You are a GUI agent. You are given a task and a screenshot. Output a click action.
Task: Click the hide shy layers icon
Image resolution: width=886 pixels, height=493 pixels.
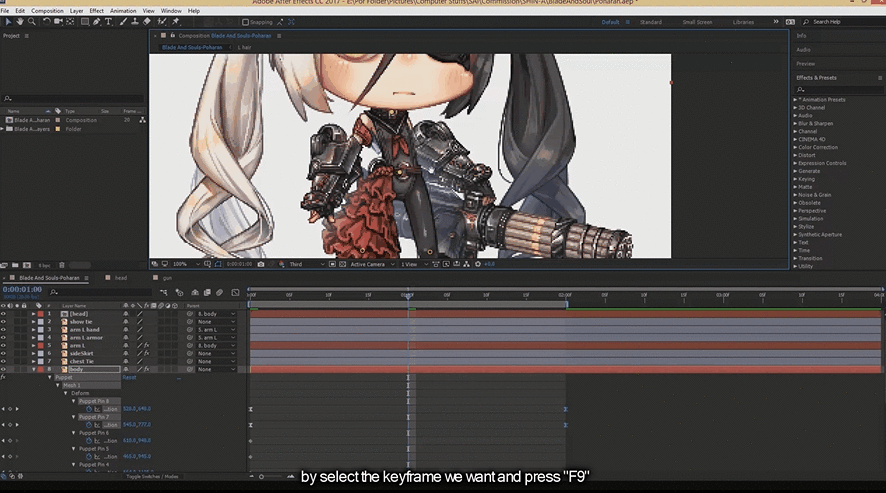[x=195, y=292]
